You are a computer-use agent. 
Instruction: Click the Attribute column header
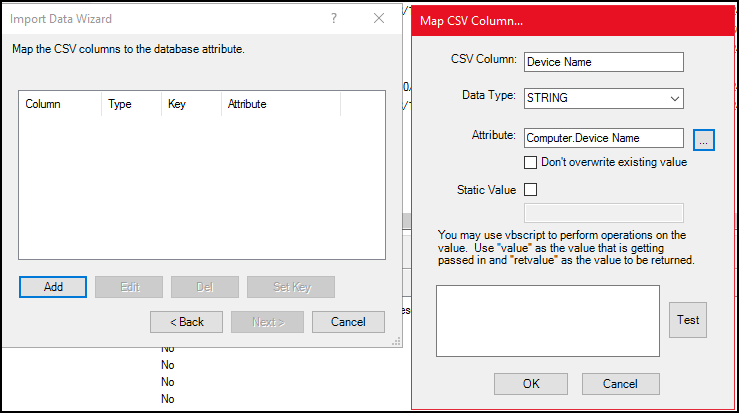[x=280, y=104]
